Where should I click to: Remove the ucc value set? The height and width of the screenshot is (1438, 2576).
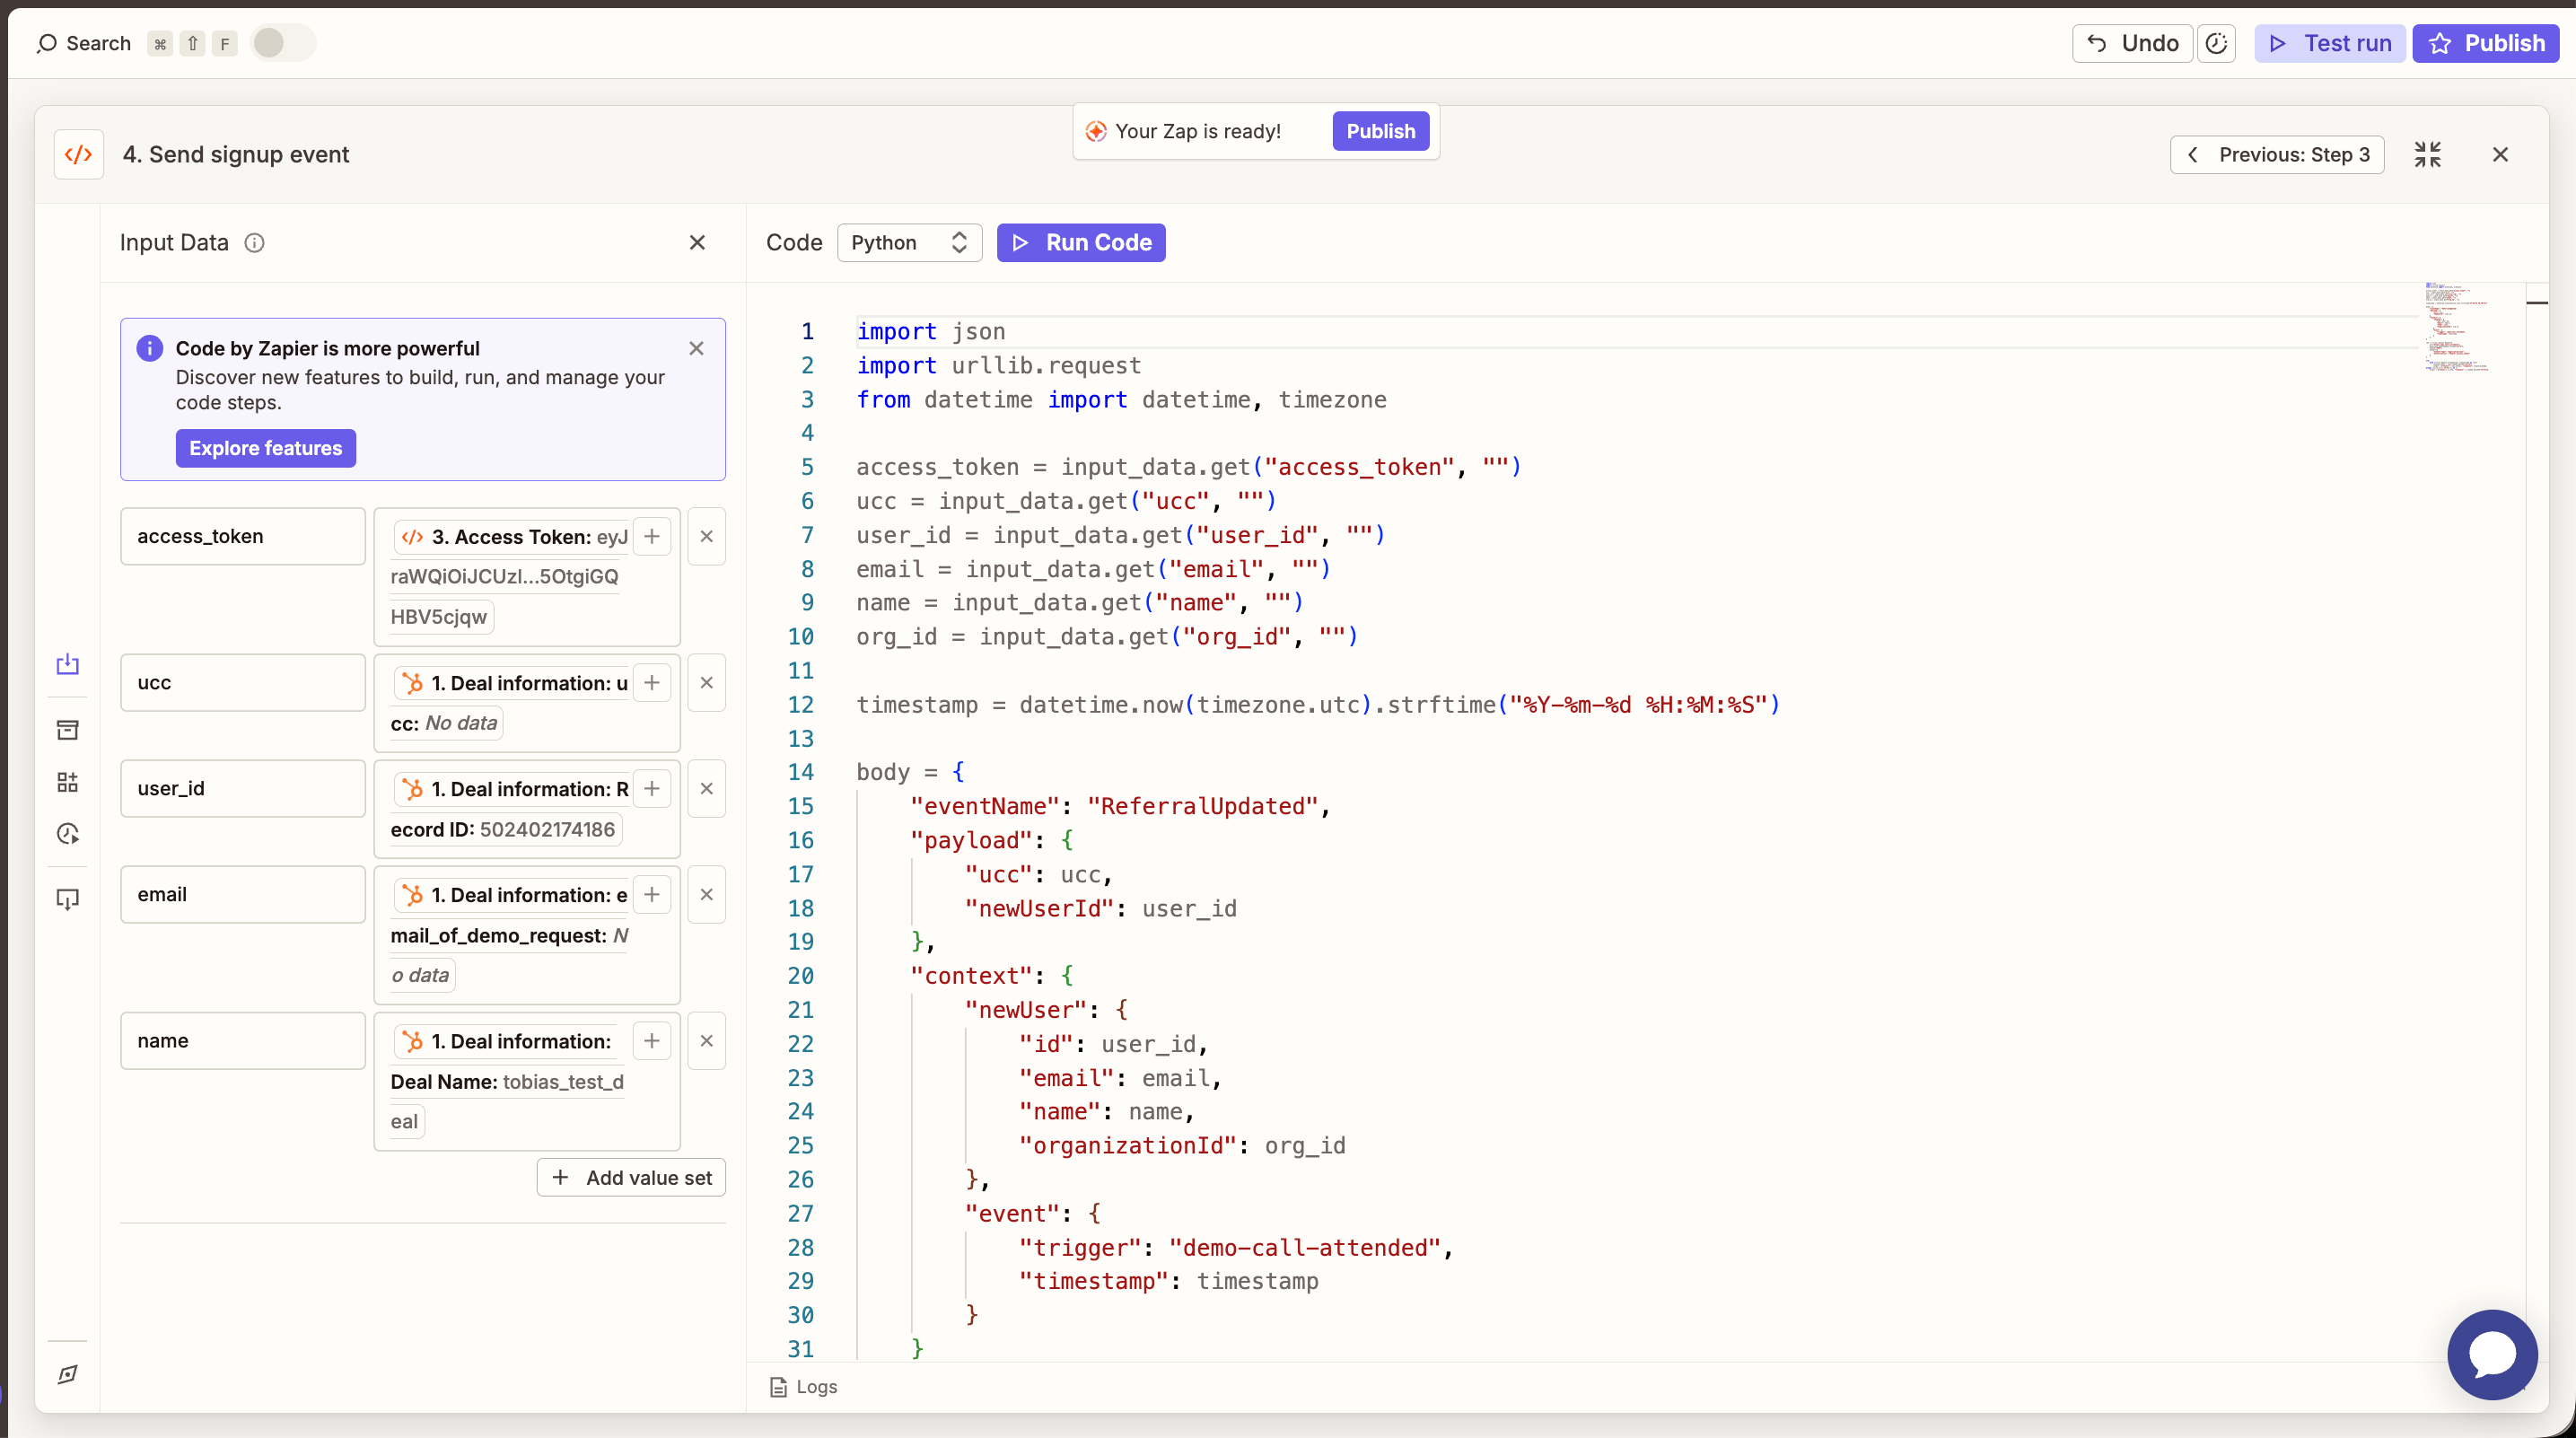pyautogui.click(x=707, y=683)
